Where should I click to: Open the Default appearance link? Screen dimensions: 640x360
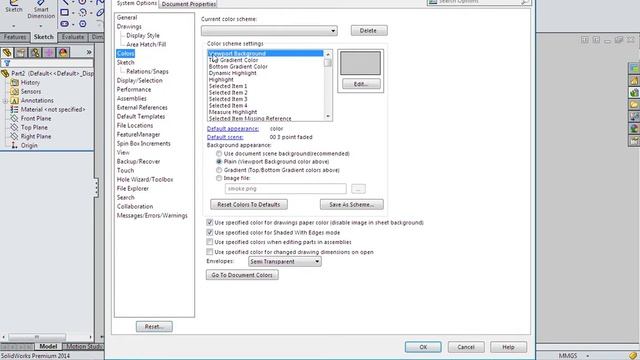[x=233, y=129]
